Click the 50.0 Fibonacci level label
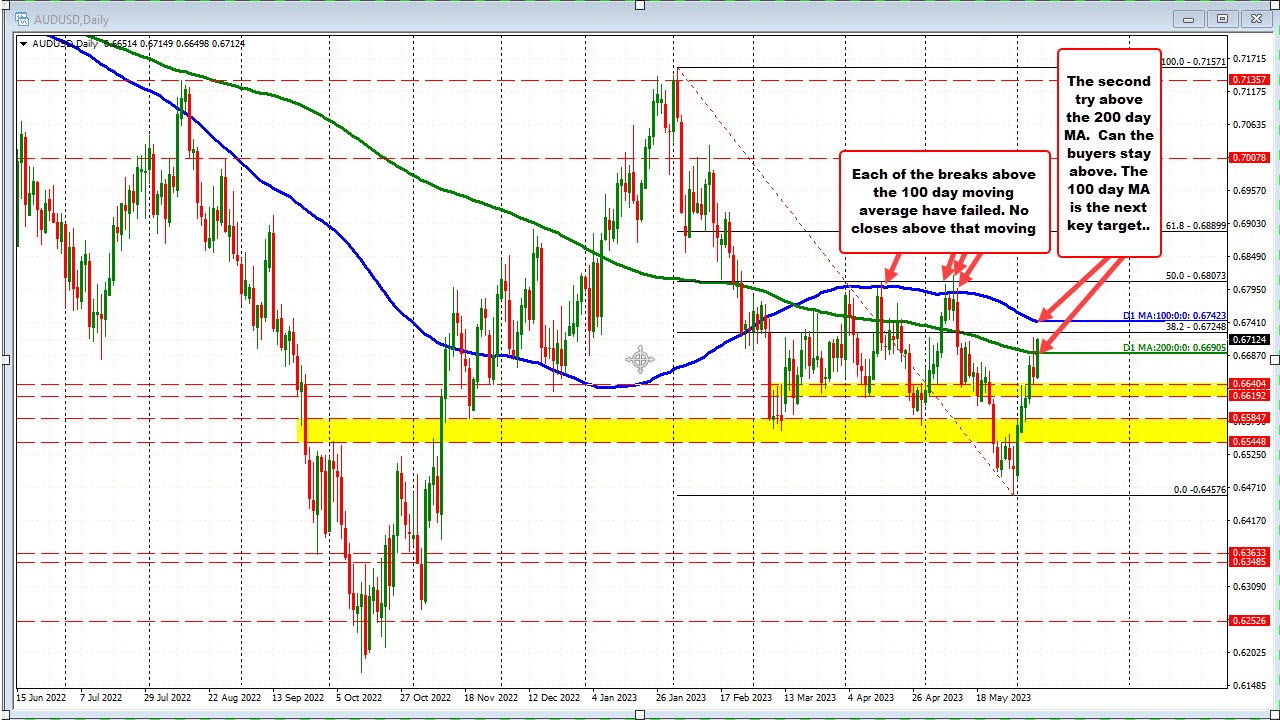 (1194, 276)
